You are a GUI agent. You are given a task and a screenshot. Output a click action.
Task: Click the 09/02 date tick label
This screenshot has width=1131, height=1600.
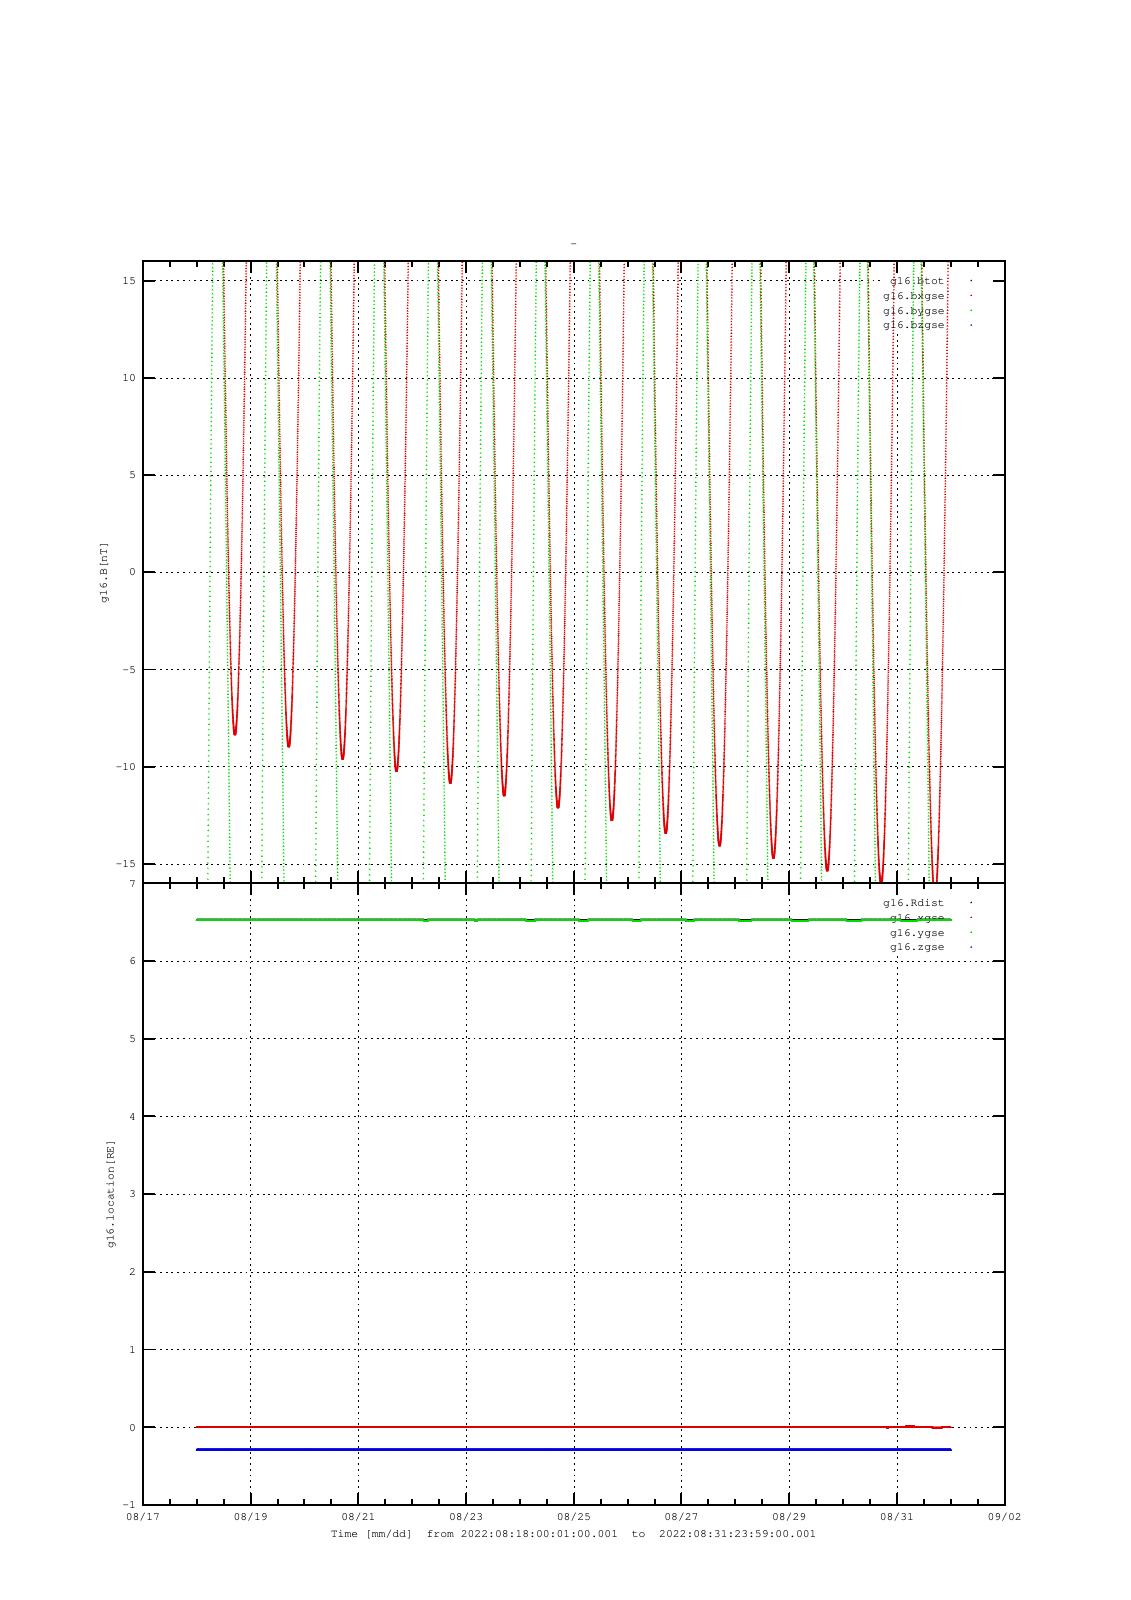tap(1005, 1517)
